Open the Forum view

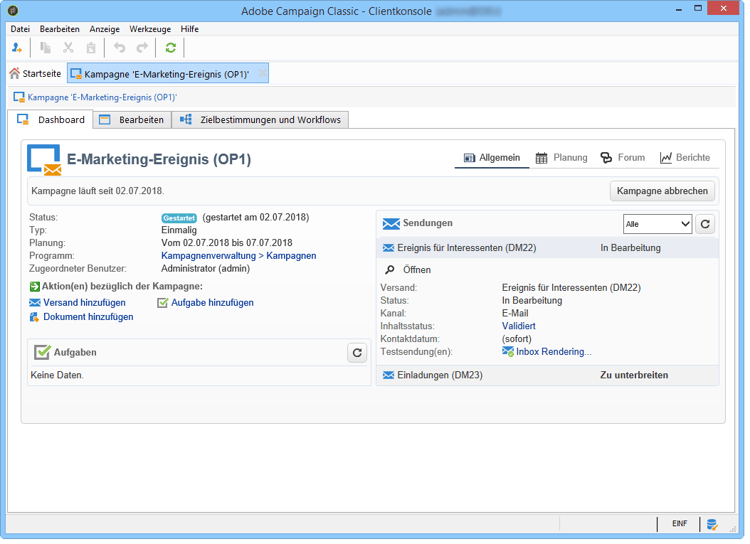pos(623,158)
